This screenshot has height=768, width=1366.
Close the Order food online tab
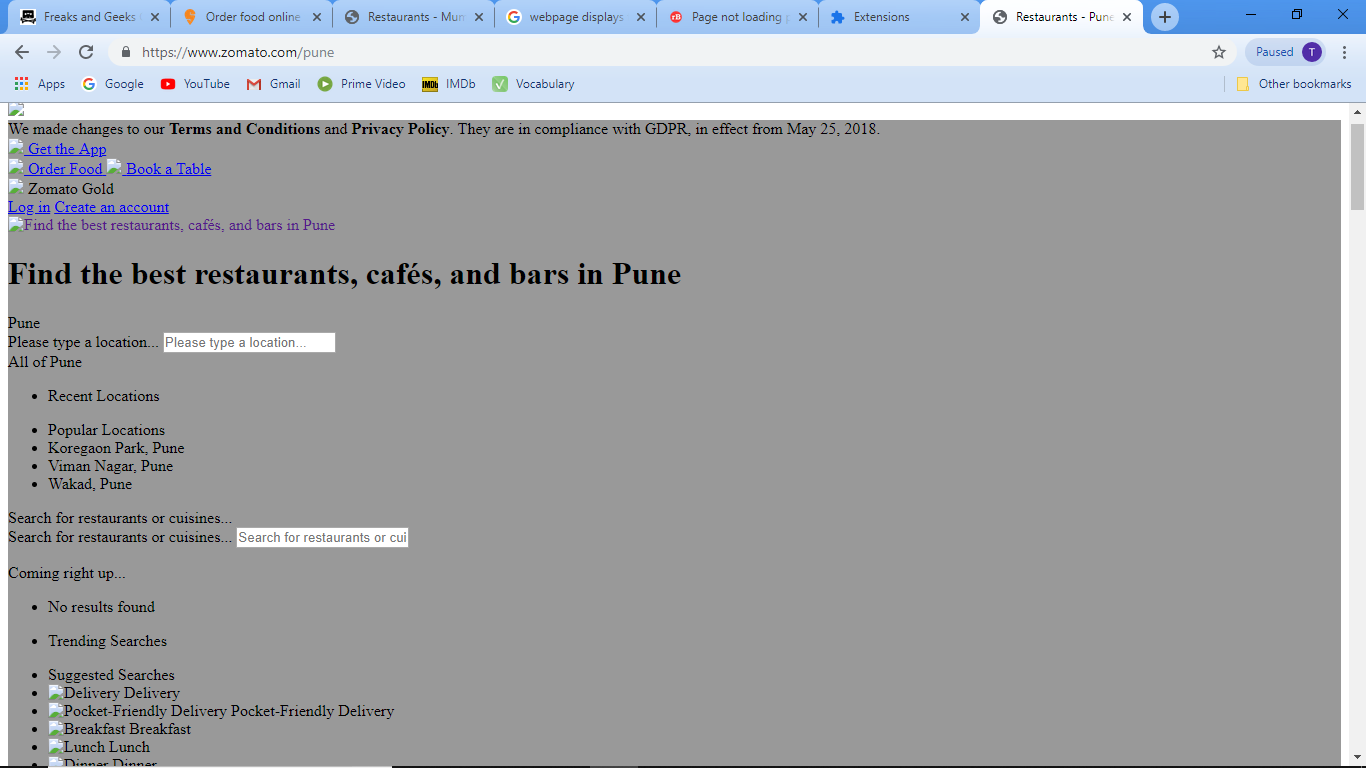pos(317,17)
